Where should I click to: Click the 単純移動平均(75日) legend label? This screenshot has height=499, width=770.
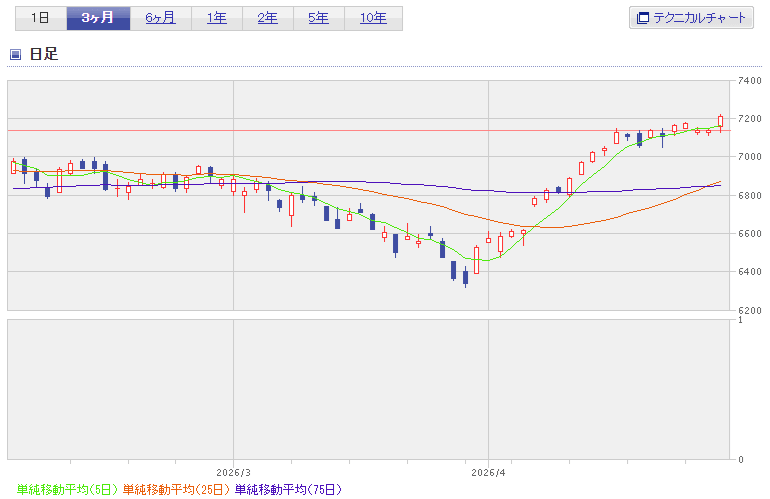click(x=288, y=489)
